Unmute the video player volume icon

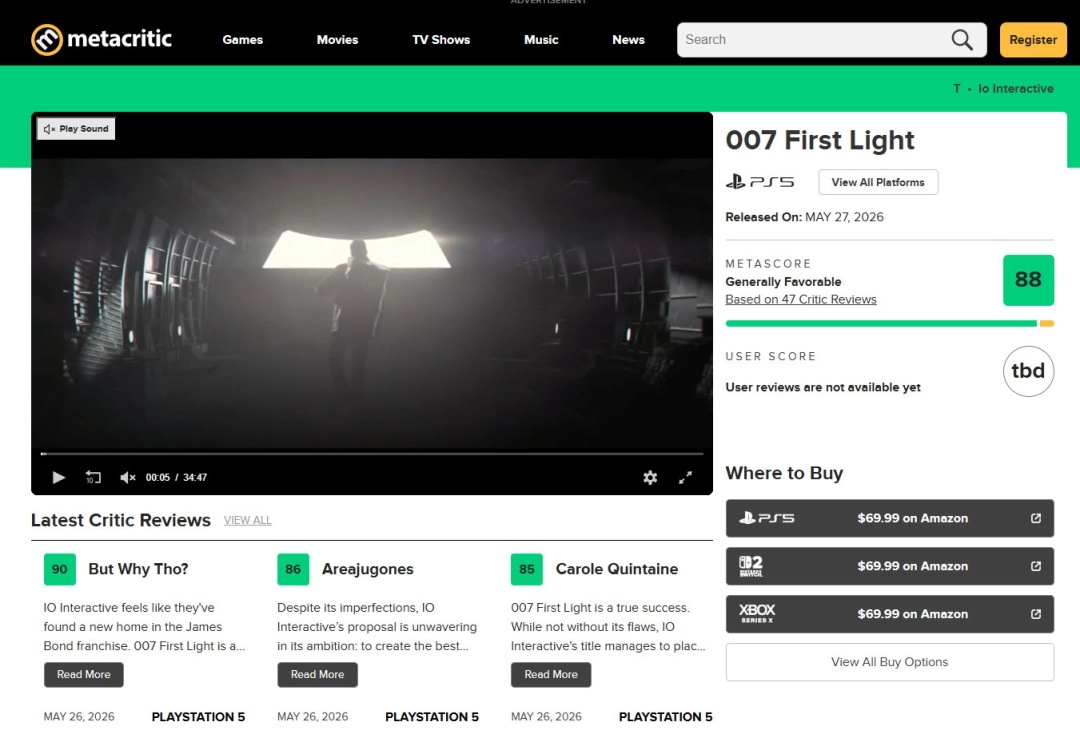127,477
